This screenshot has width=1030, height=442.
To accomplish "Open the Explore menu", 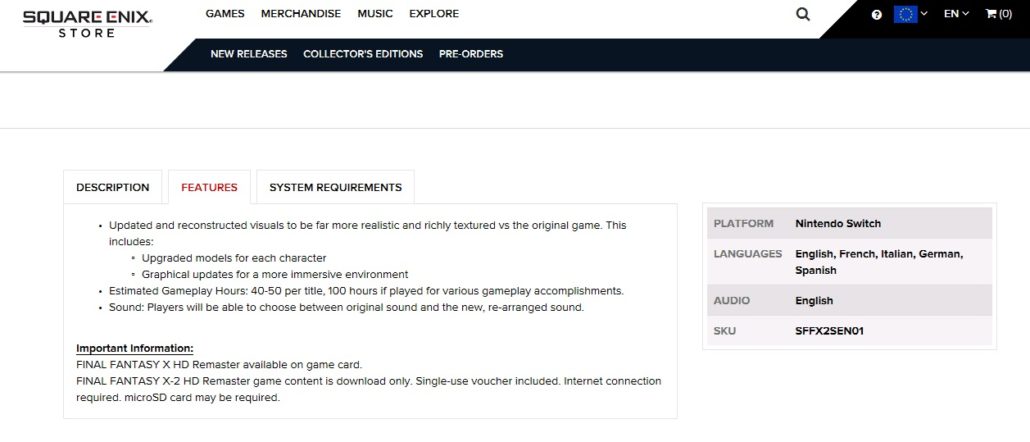I will click(434, 14).
